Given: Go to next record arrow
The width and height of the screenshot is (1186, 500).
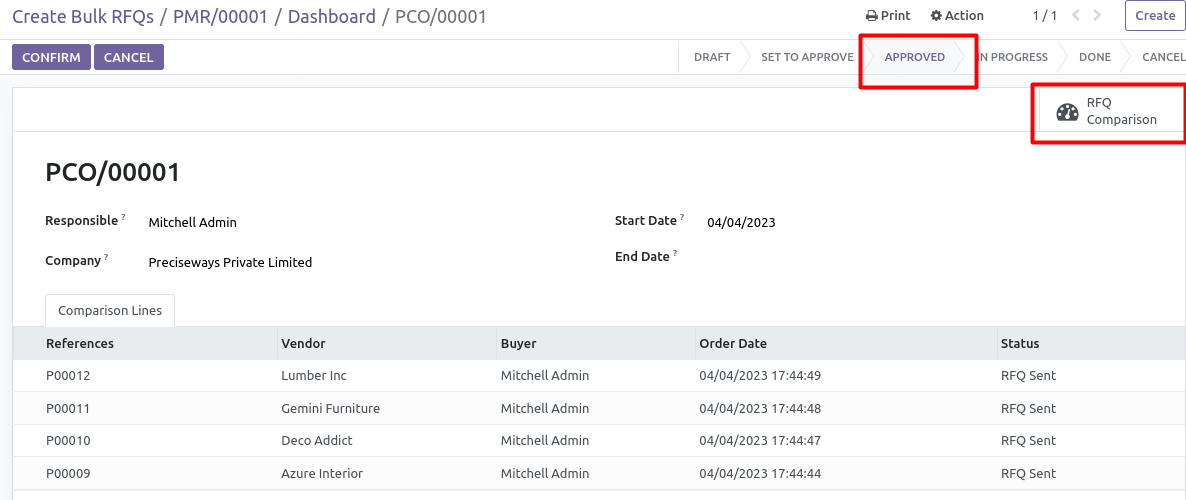Looking at the screenshot, I should coord(1098,15).
